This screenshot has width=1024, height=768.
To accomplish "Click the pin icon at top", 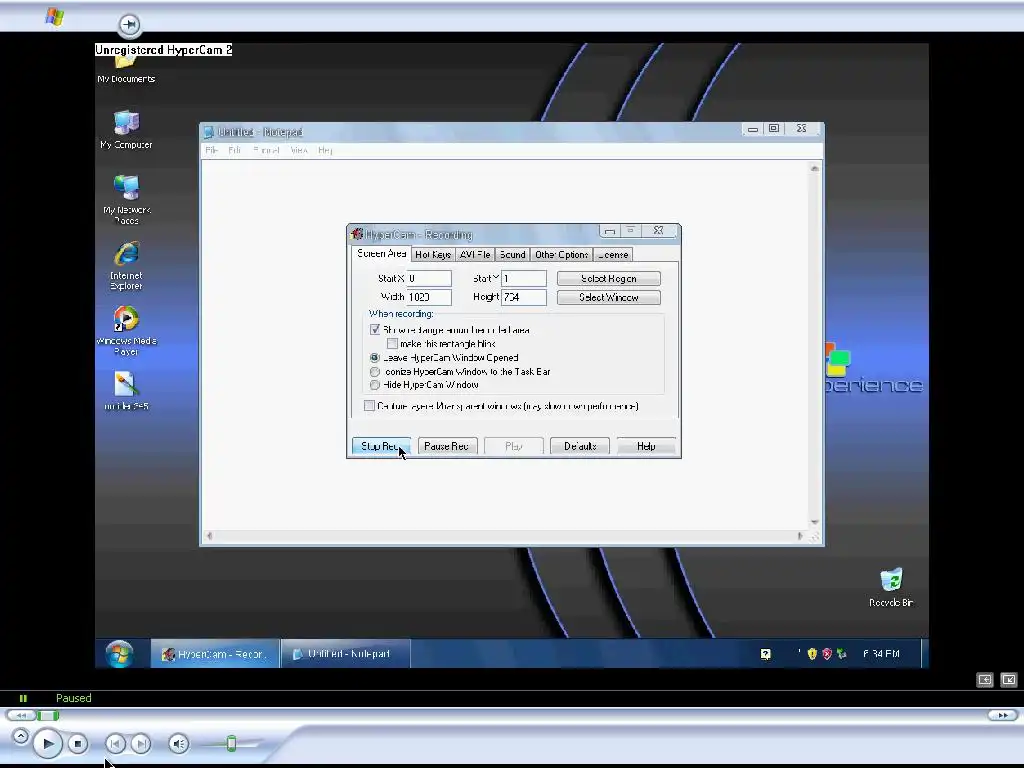I will pyautogui.click(x=129, y=25).
